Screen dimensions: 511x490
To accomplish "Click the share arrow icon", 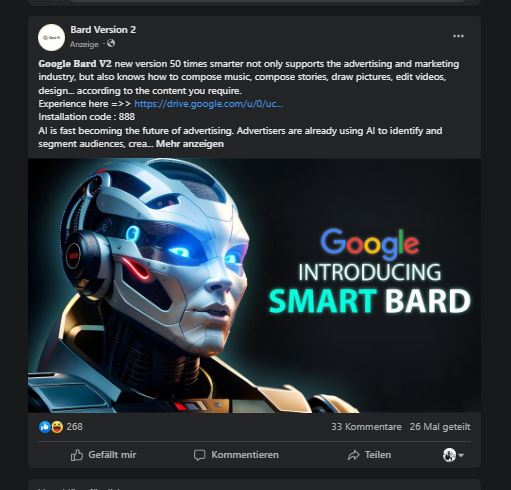I will point(353,455).
